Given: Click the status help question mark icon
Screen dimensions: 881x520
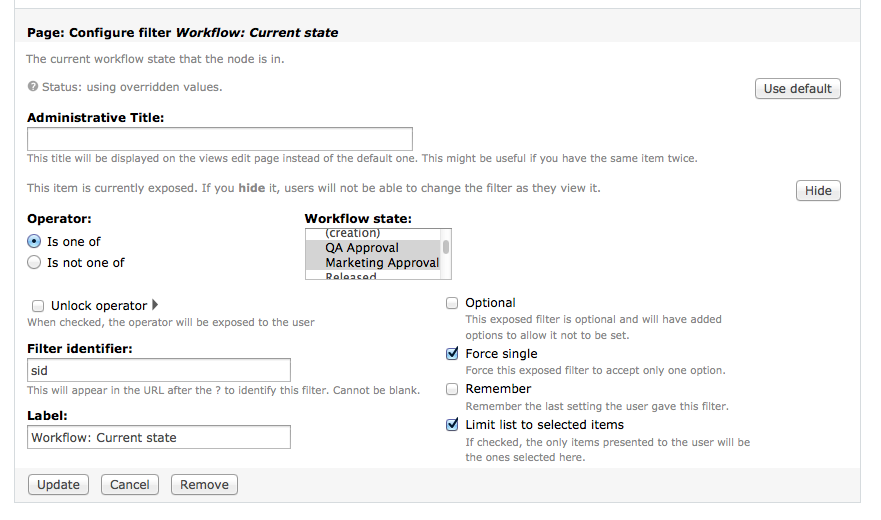Looking at the screenshot, I should point(33,87).
